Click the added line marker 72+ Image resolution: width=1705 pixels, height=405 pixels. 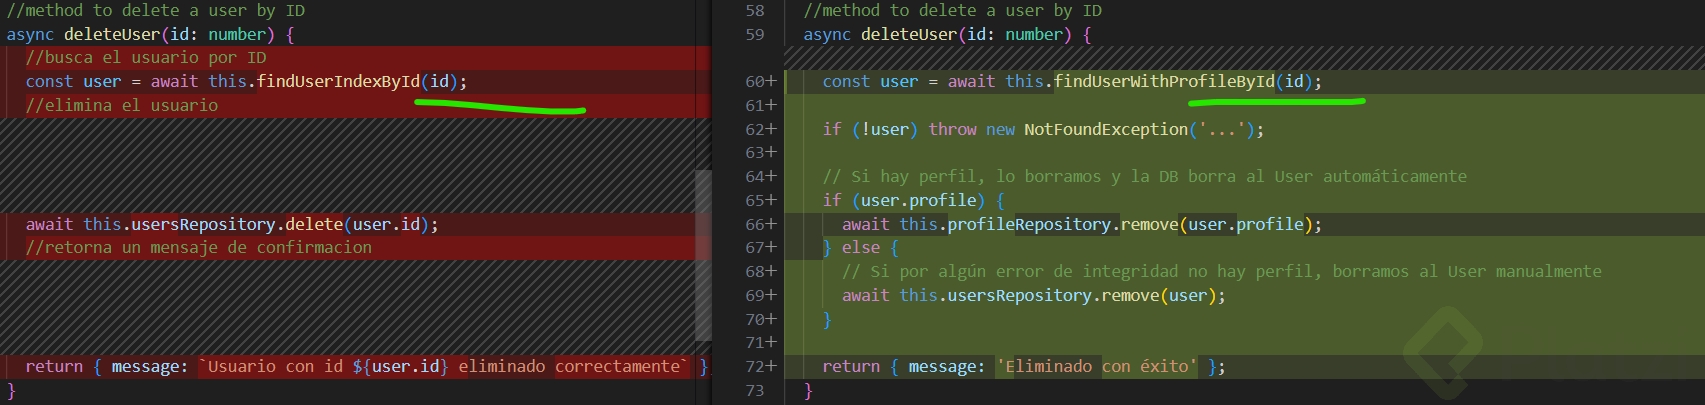pos(761,367)
